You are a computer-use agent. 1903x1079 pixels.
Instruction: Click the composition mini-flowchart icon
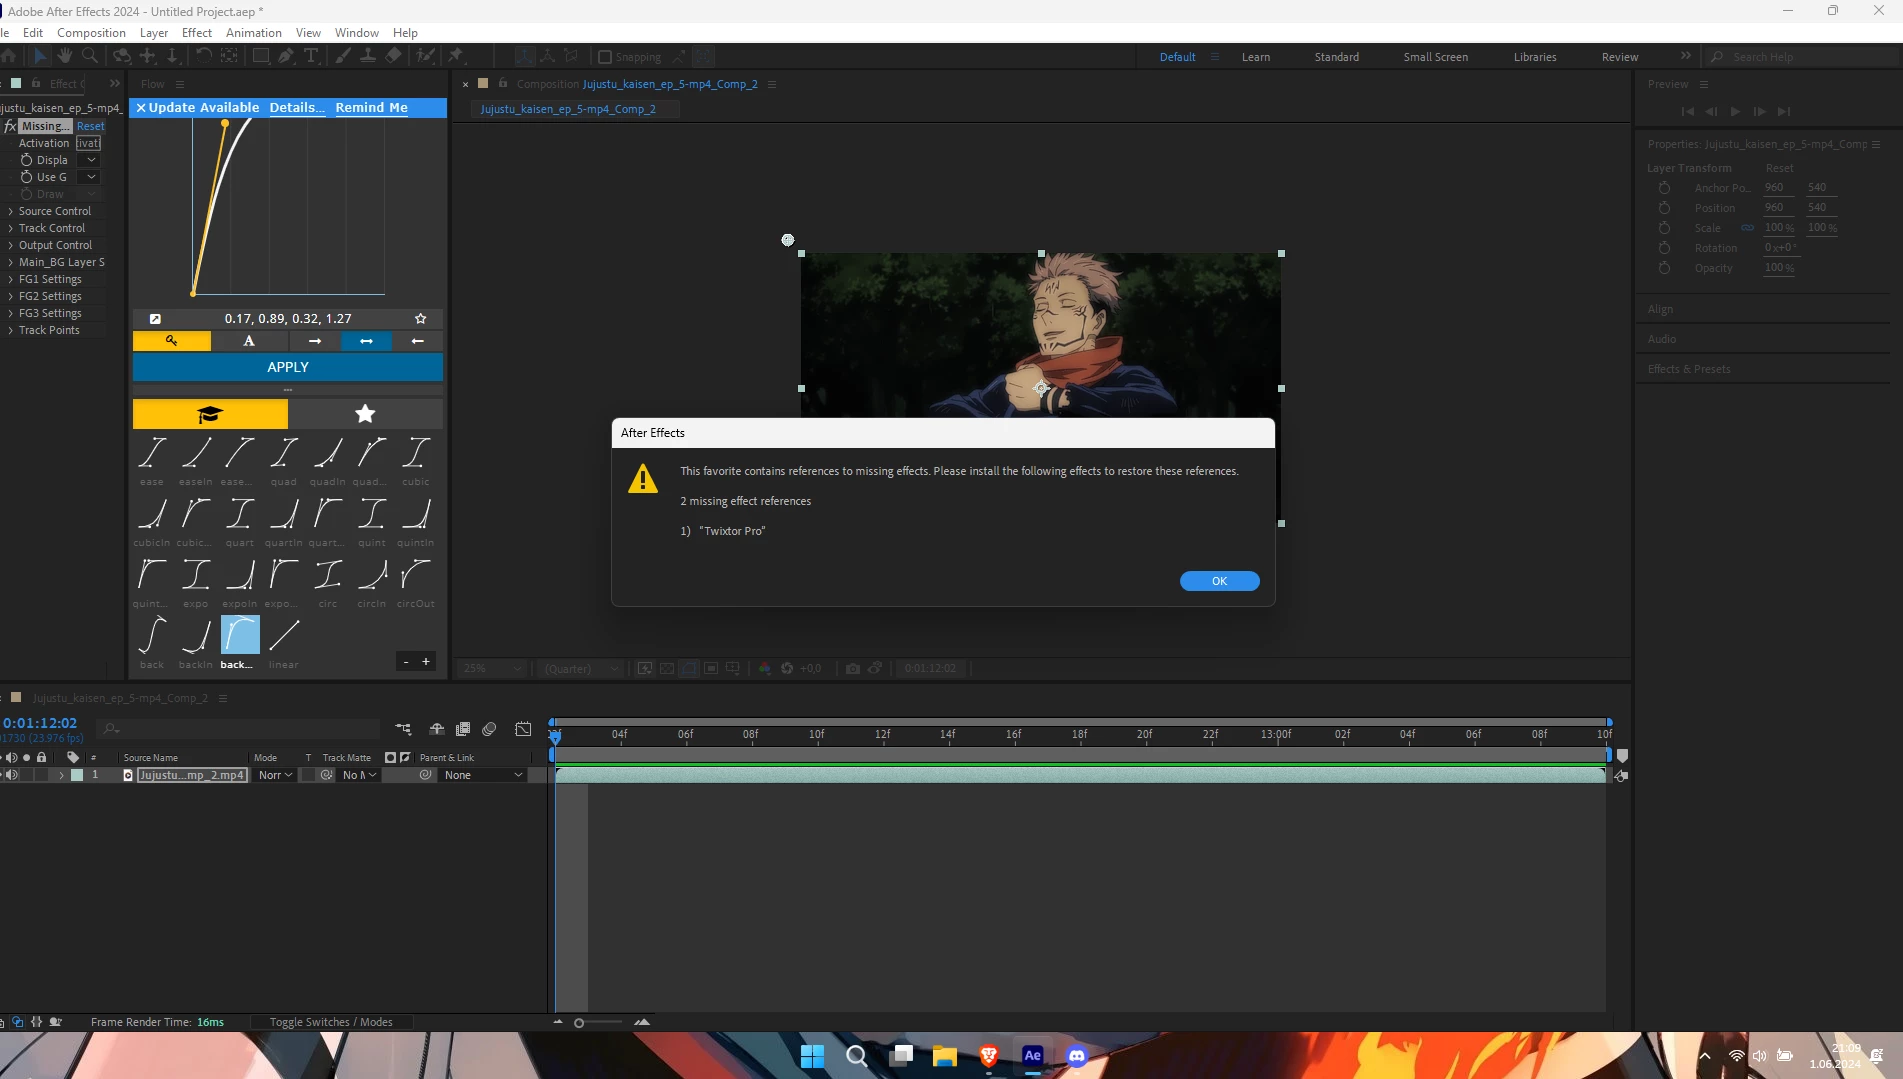[403, 729]
